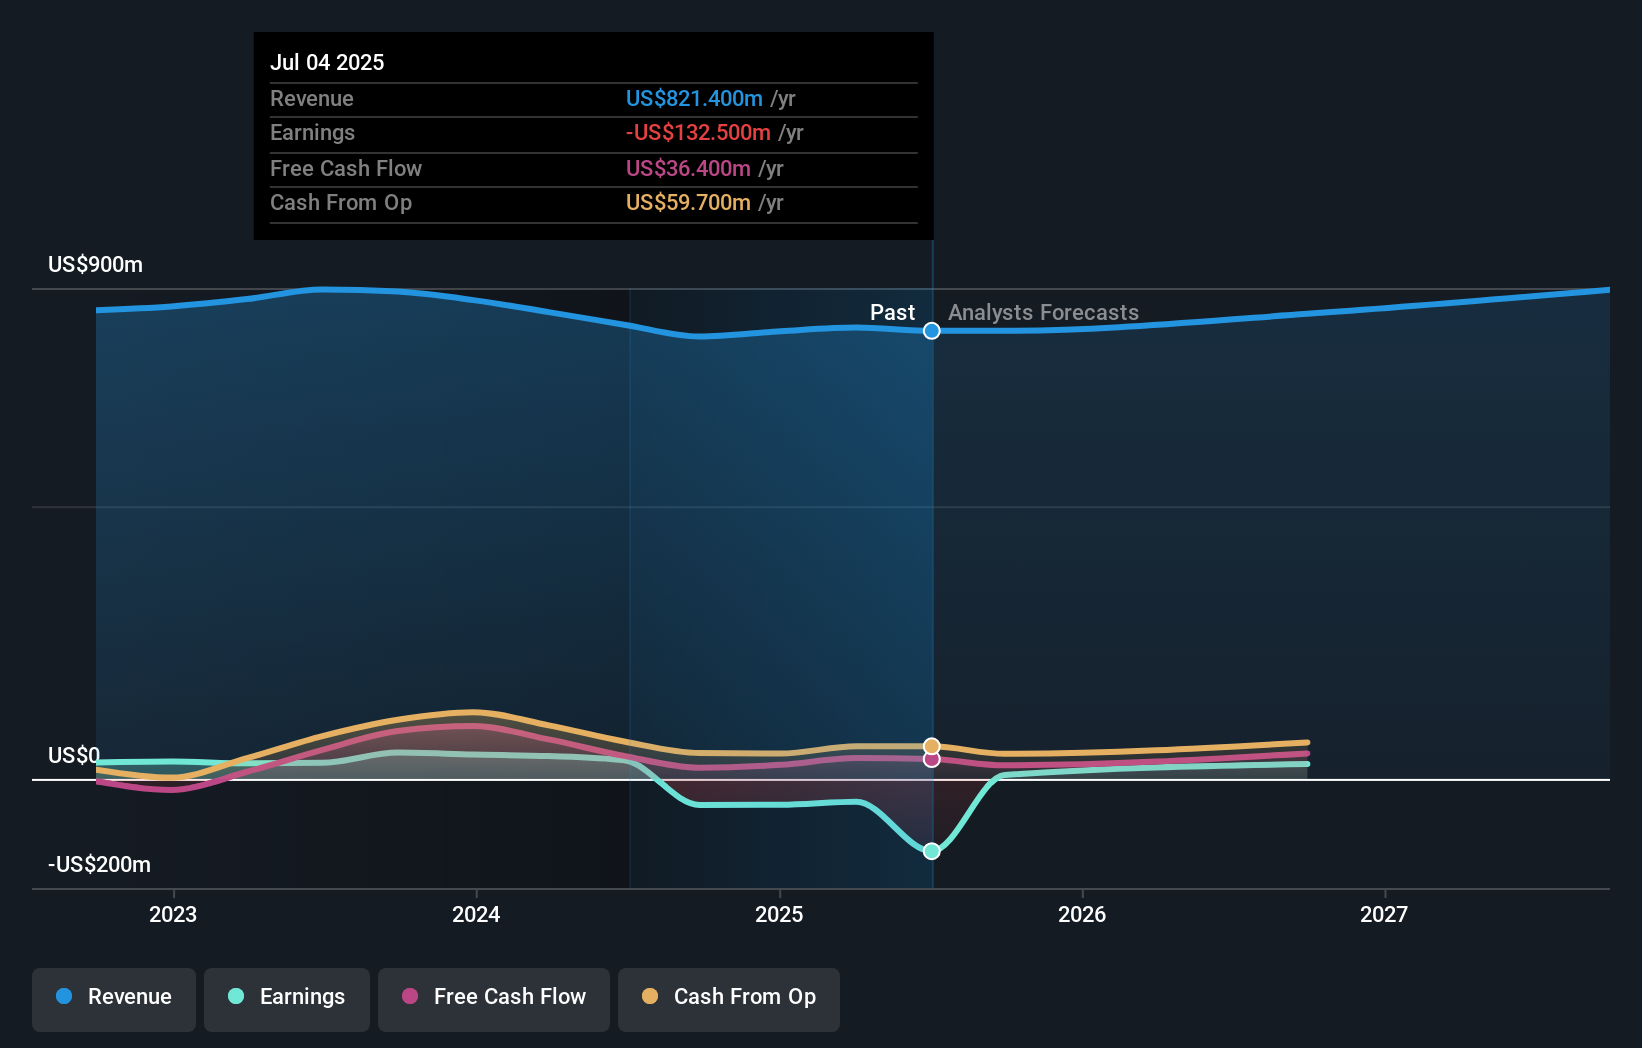Toggle the Earnings series off

(286, 997)
